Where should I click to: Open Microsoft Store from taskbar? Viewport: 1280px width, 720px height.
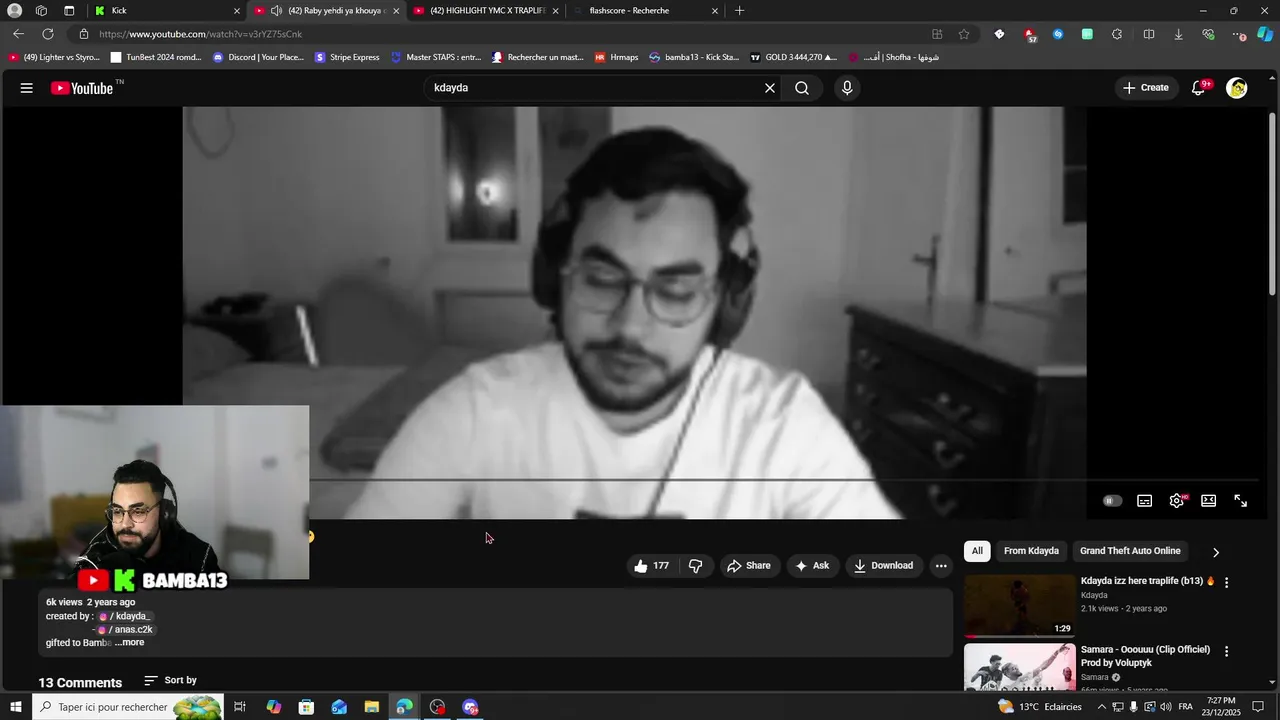[306, 707]
